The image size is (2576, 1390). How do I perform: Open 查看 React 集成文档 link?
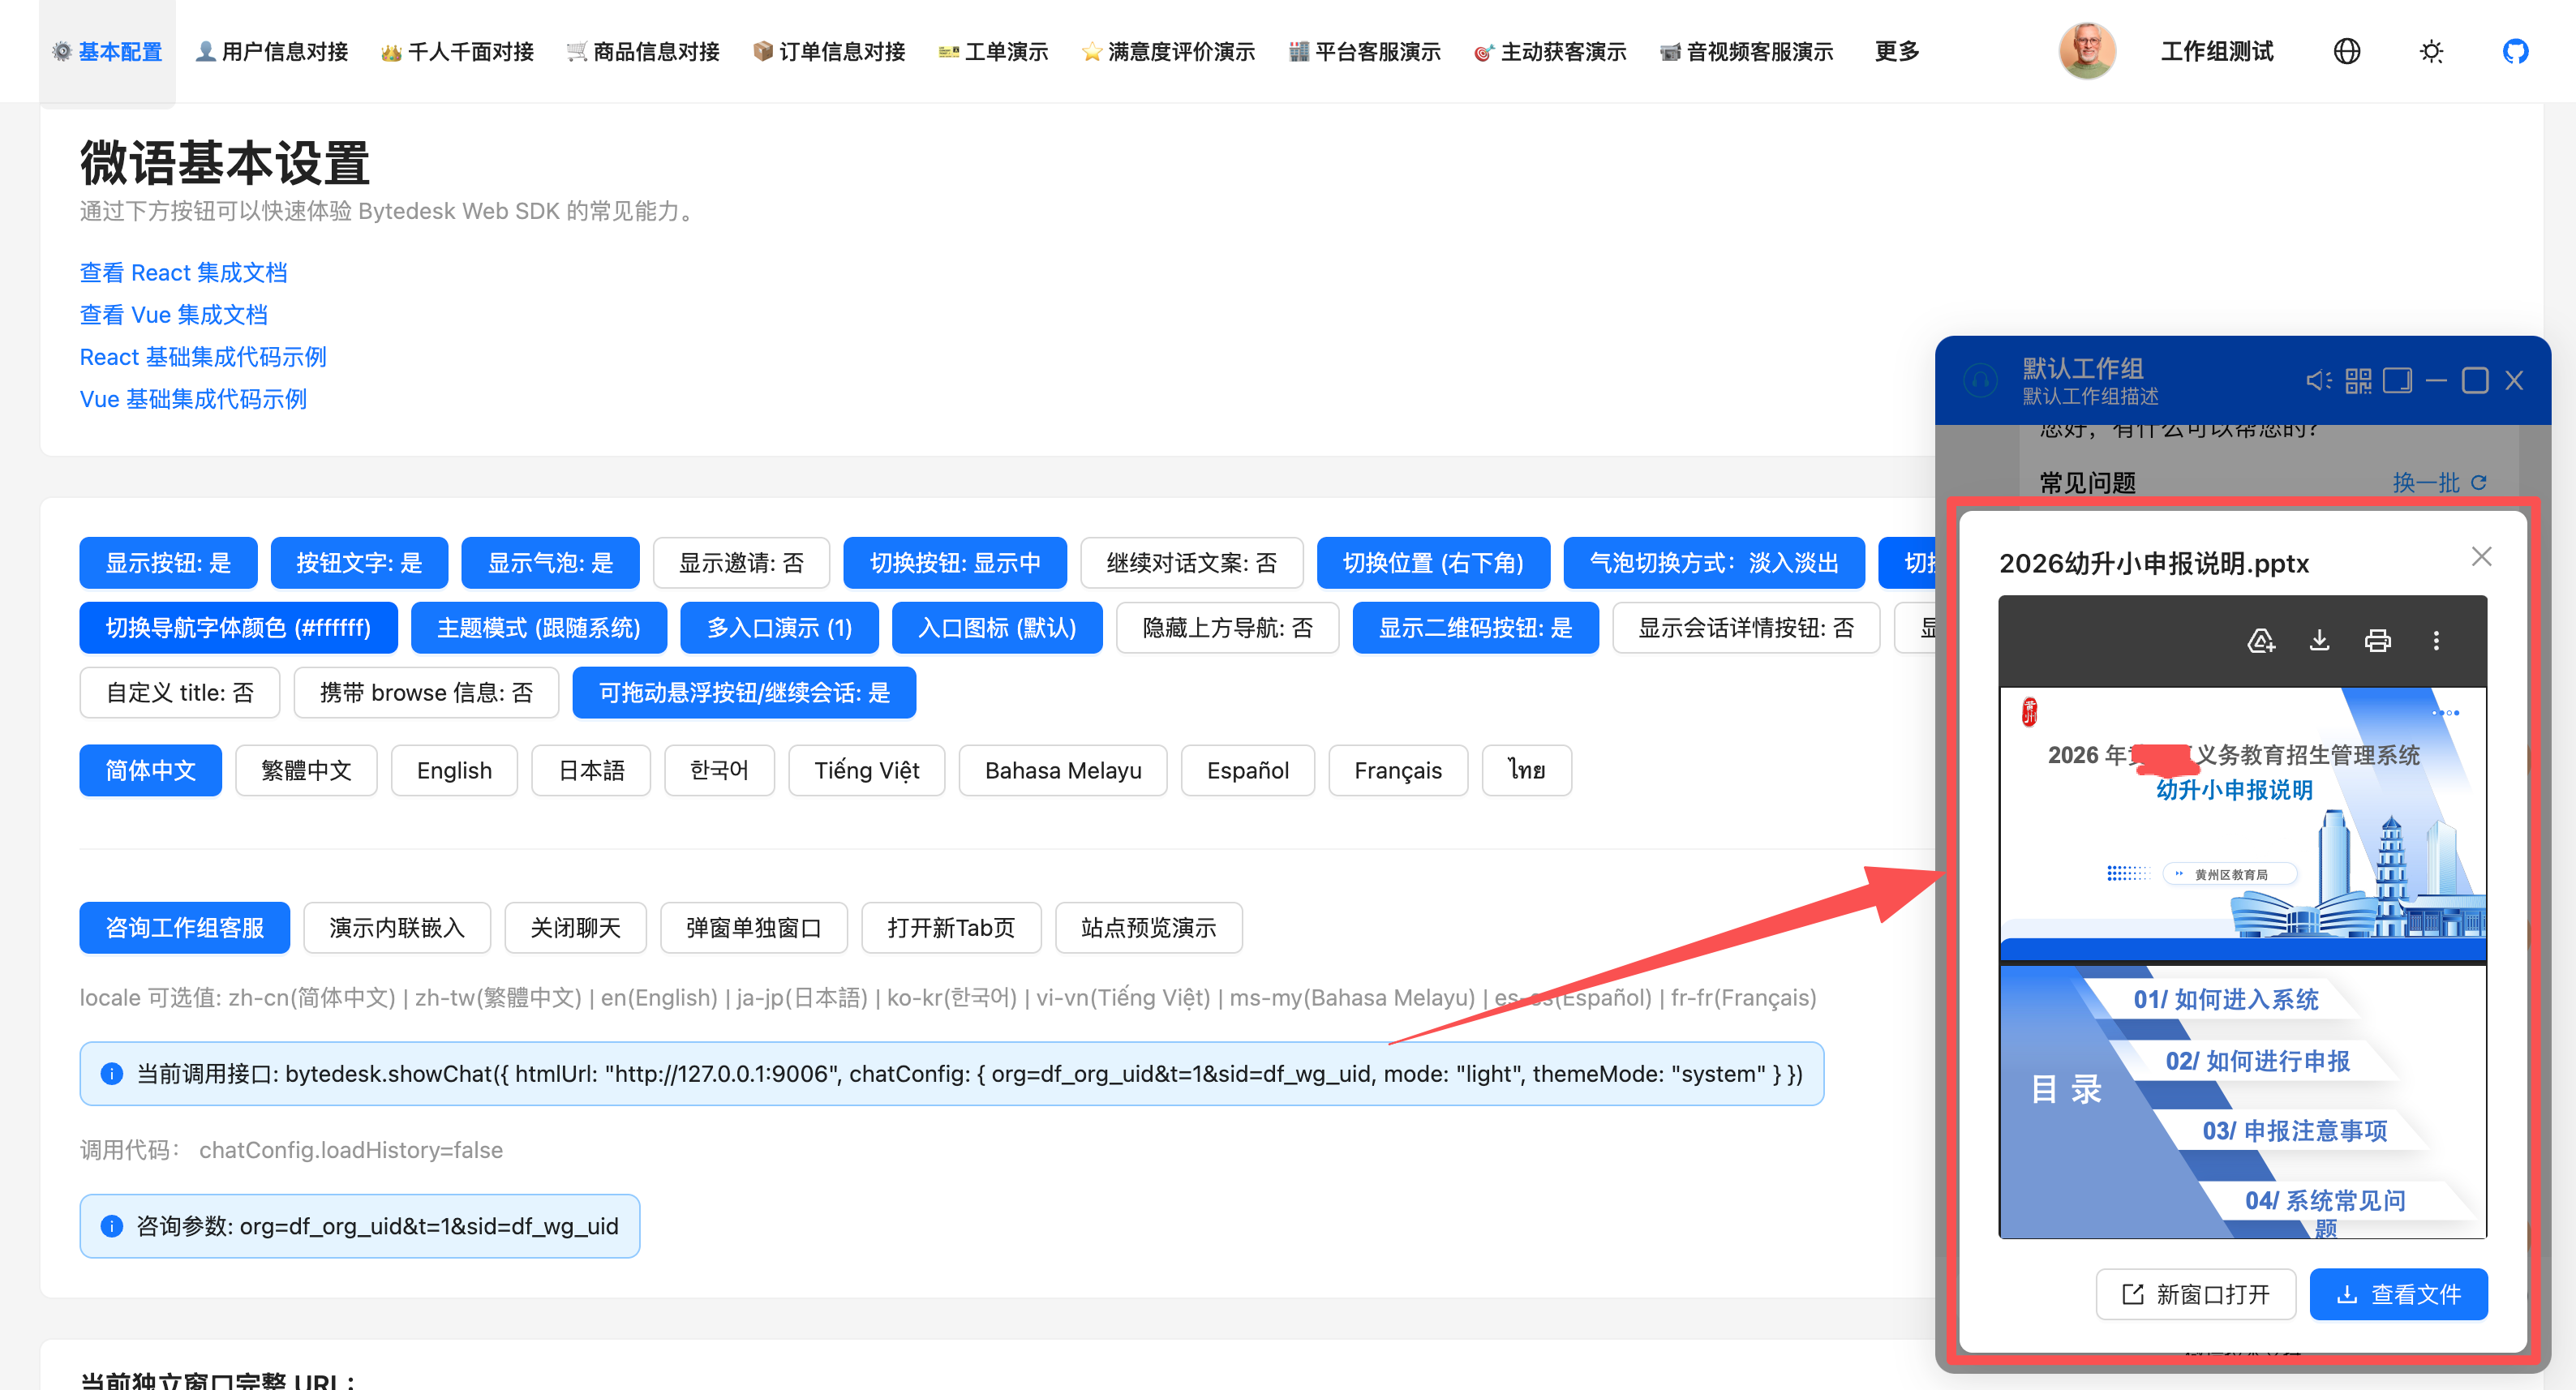click(x=183, y=272)
